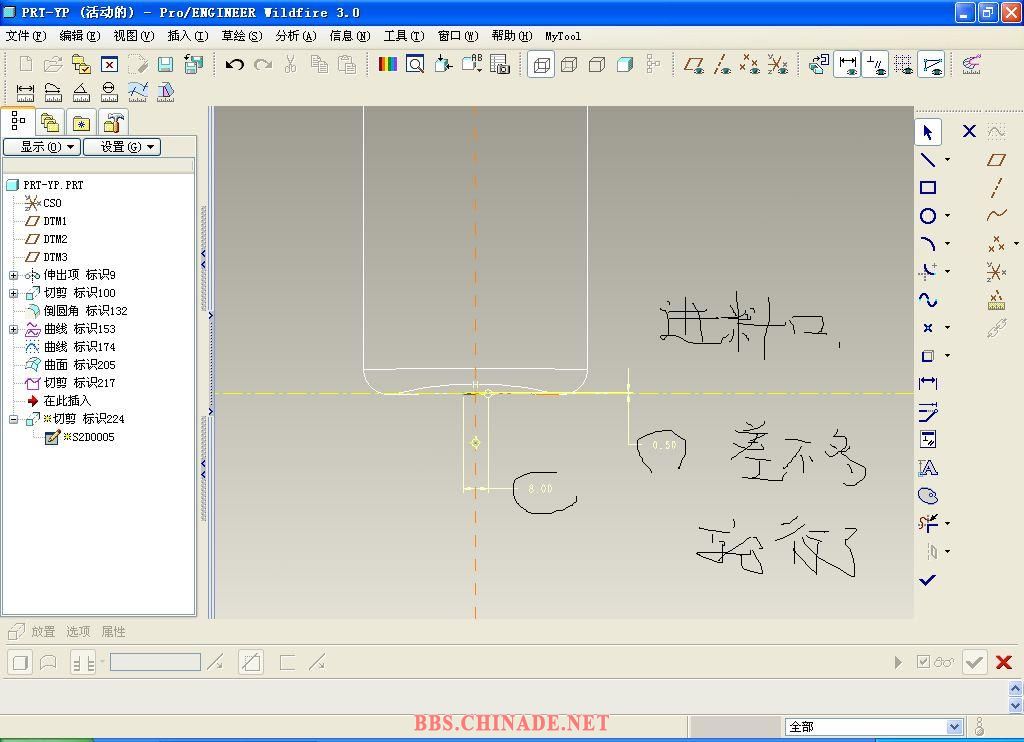Click the 放置 panel button
1024x742 pixels.
[43, 632]
